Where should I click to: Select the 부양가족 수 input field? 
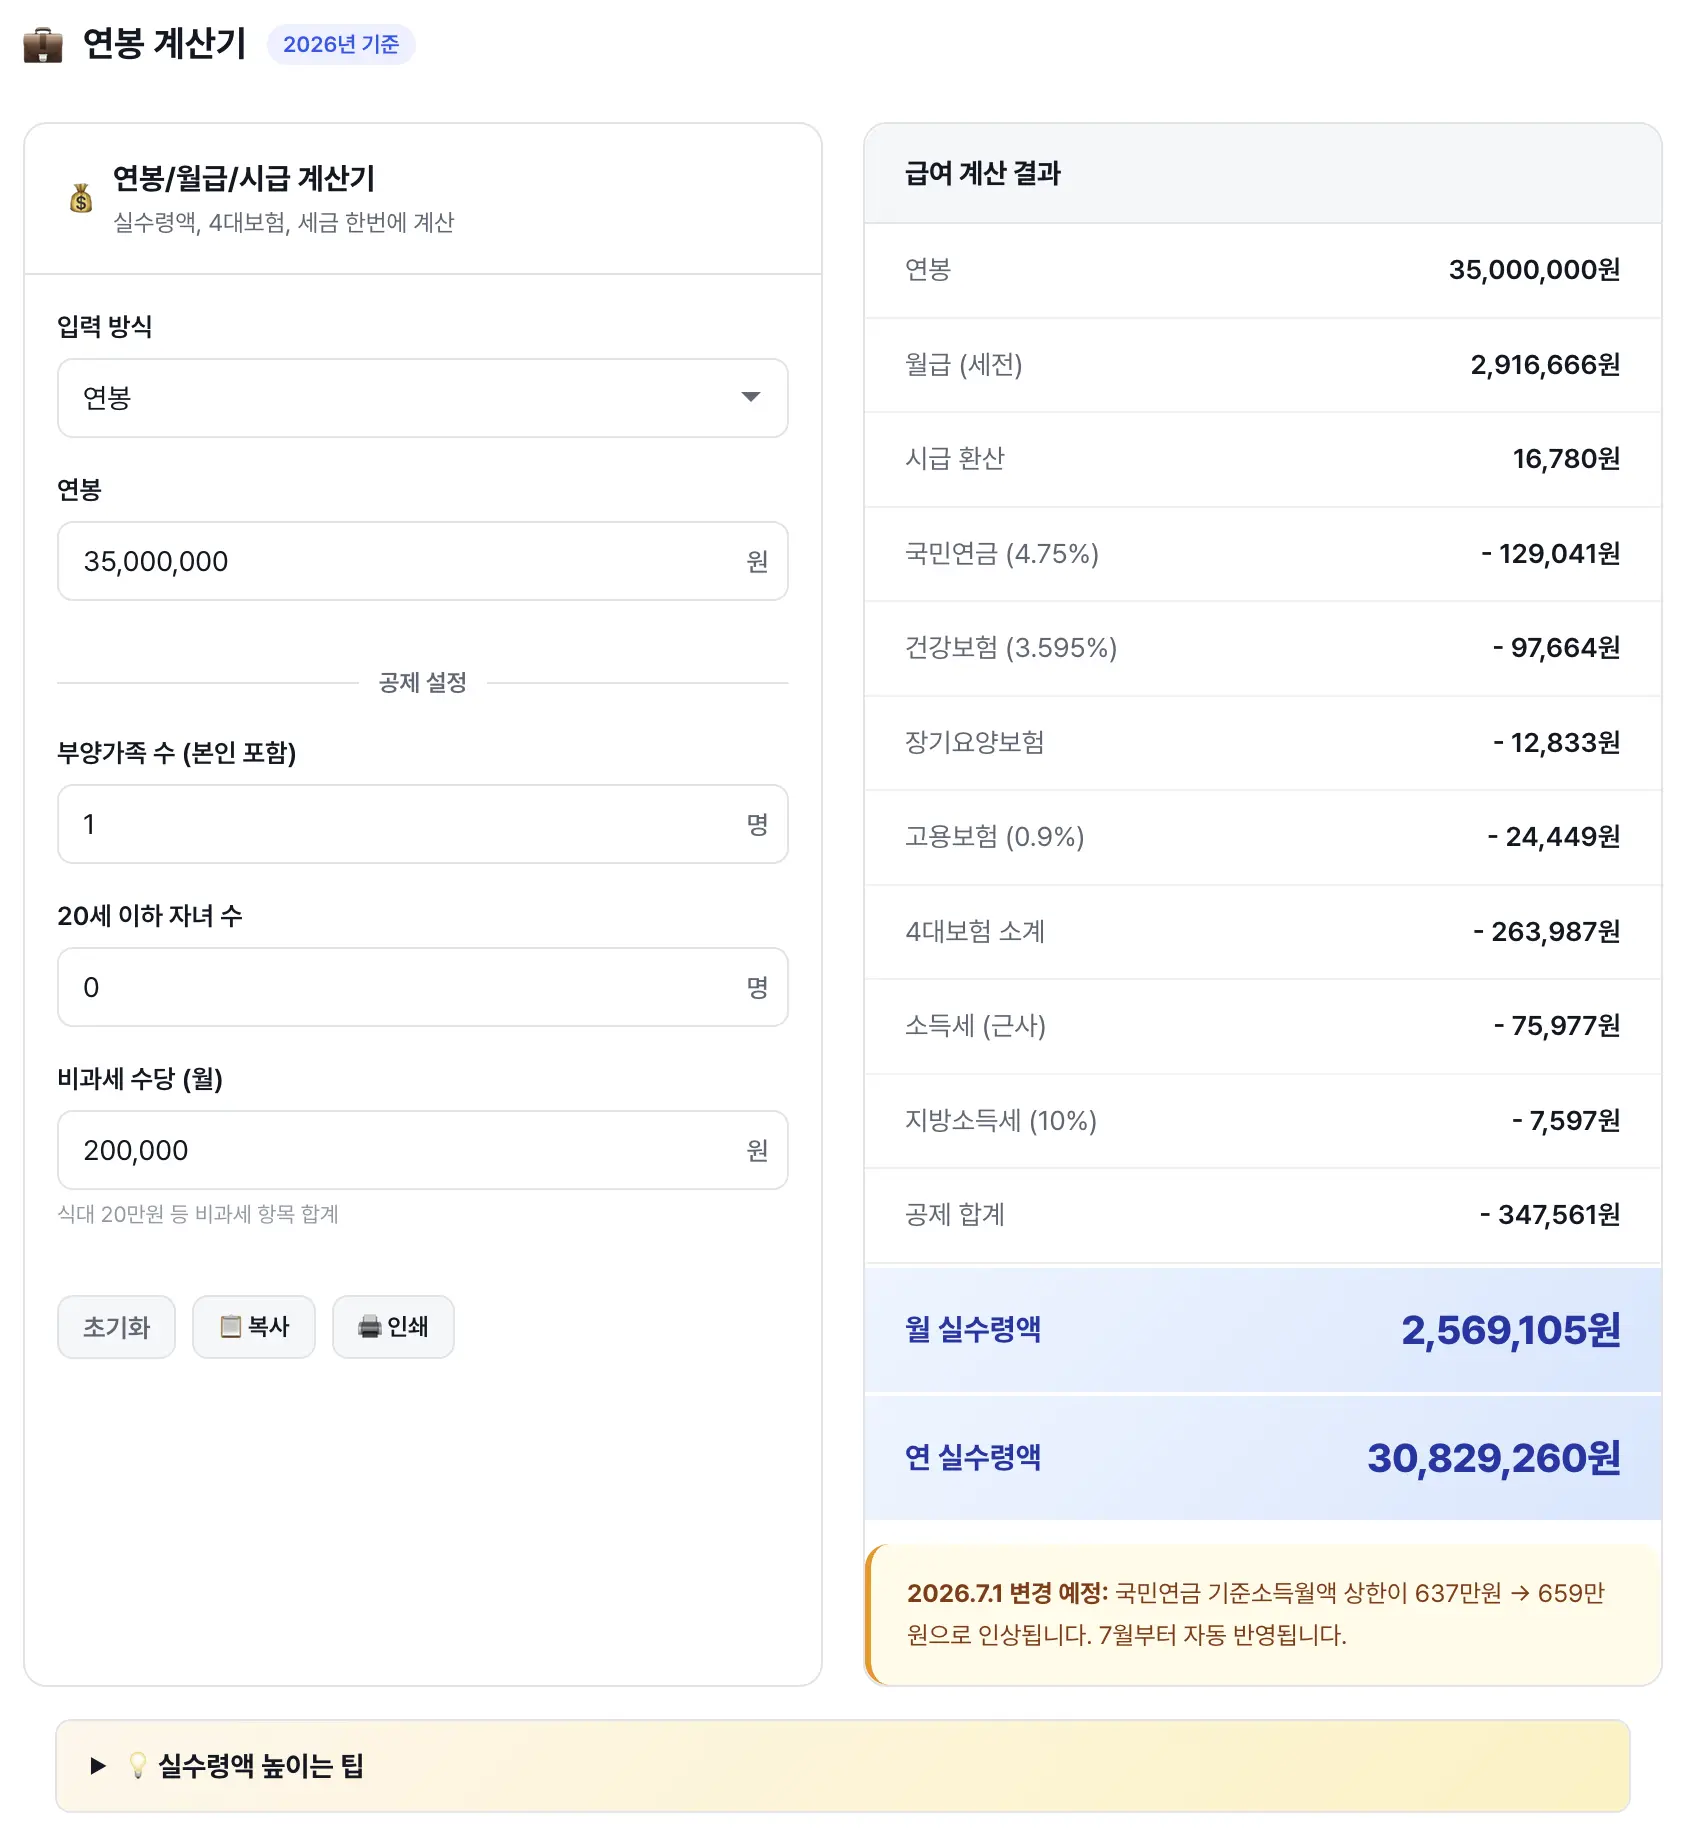point(422,824)
